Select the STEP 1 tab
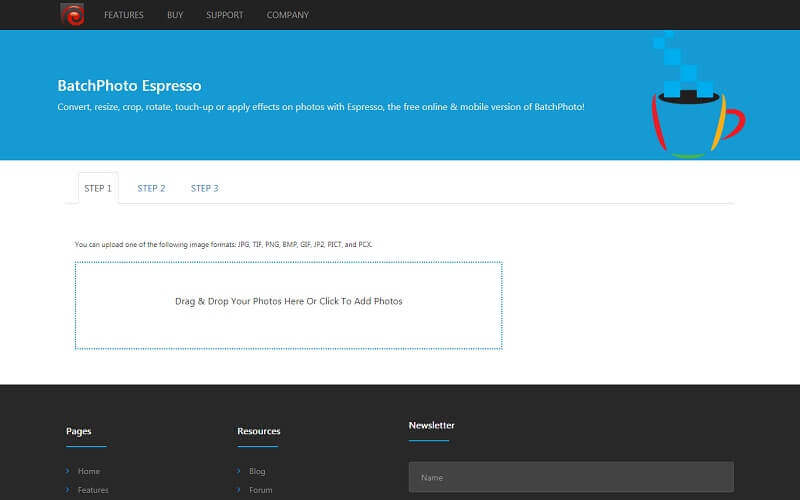The width and height of the screenshot is (800, 500). 98,188
